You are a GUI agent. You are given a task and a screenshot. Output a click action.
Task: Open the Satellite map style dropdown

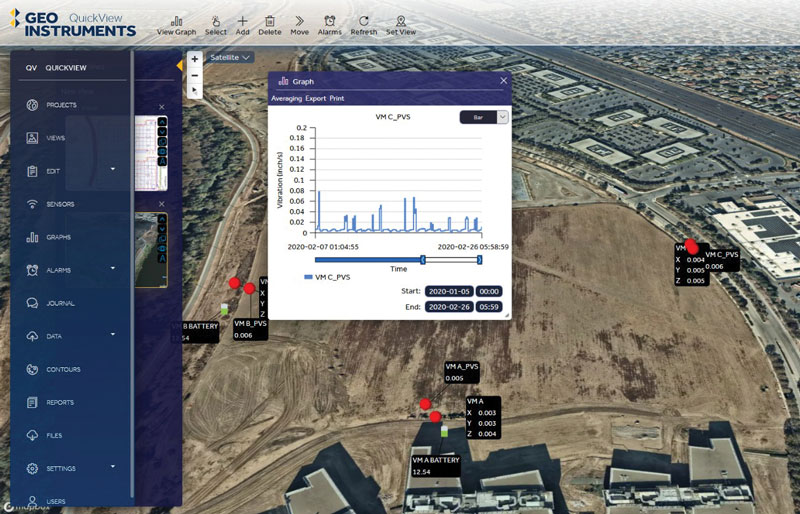click(x=230, y=58)
